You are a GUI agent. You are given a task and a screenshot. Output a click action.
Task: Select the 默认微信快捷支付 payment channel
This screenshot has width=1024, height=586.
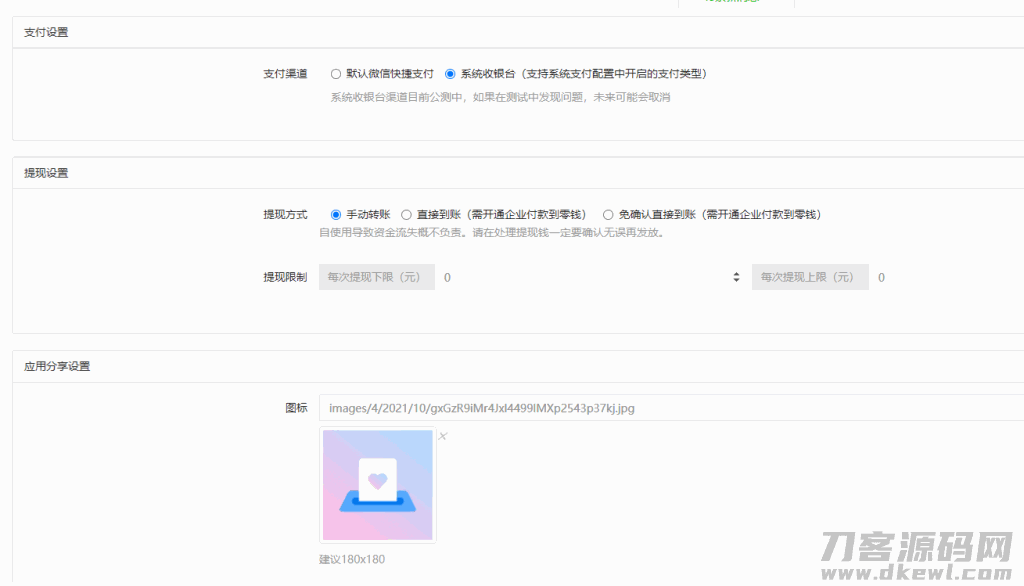click(x=336, y=74)
